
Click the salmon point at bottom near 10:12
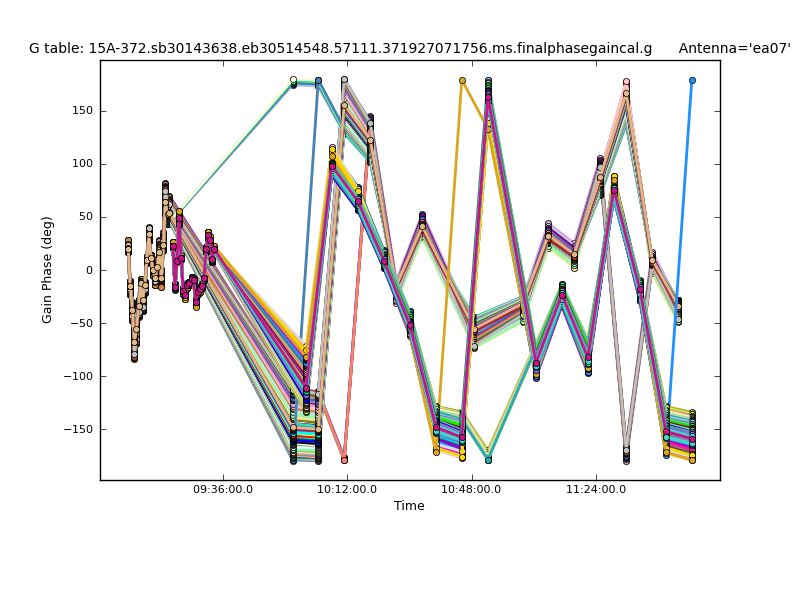[344, 460]
